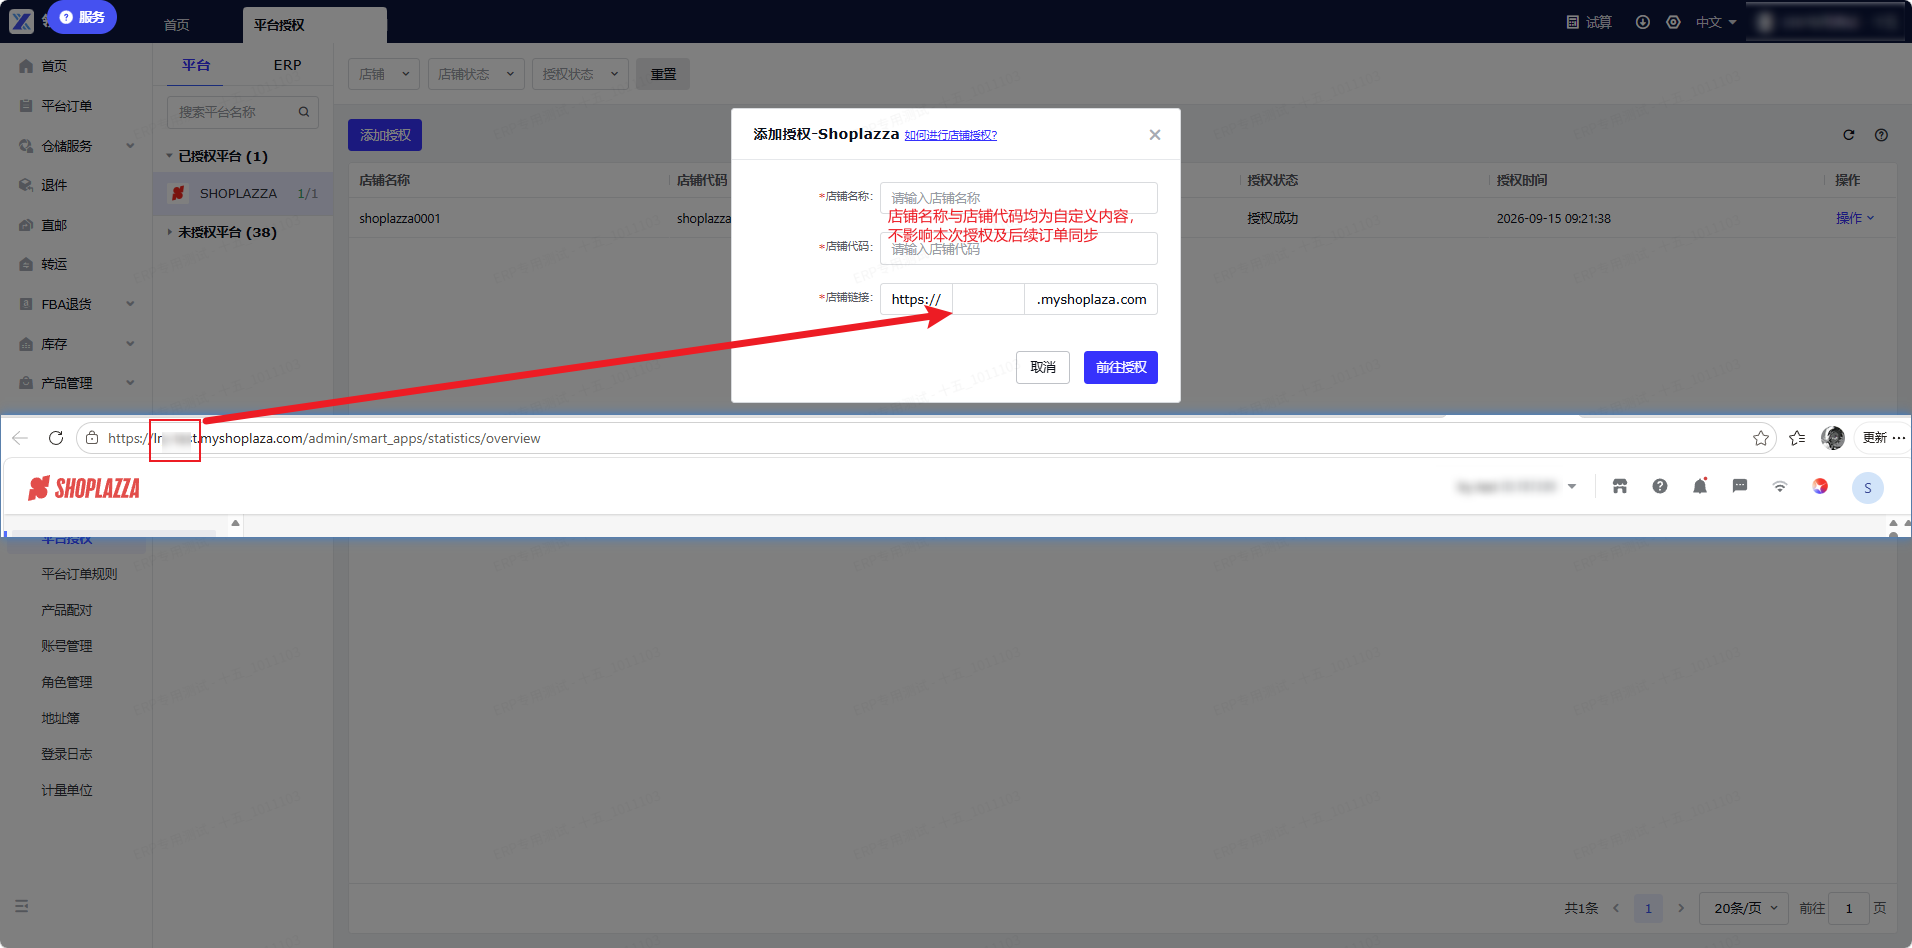Click the download icon in top bar

point(1642,22)
